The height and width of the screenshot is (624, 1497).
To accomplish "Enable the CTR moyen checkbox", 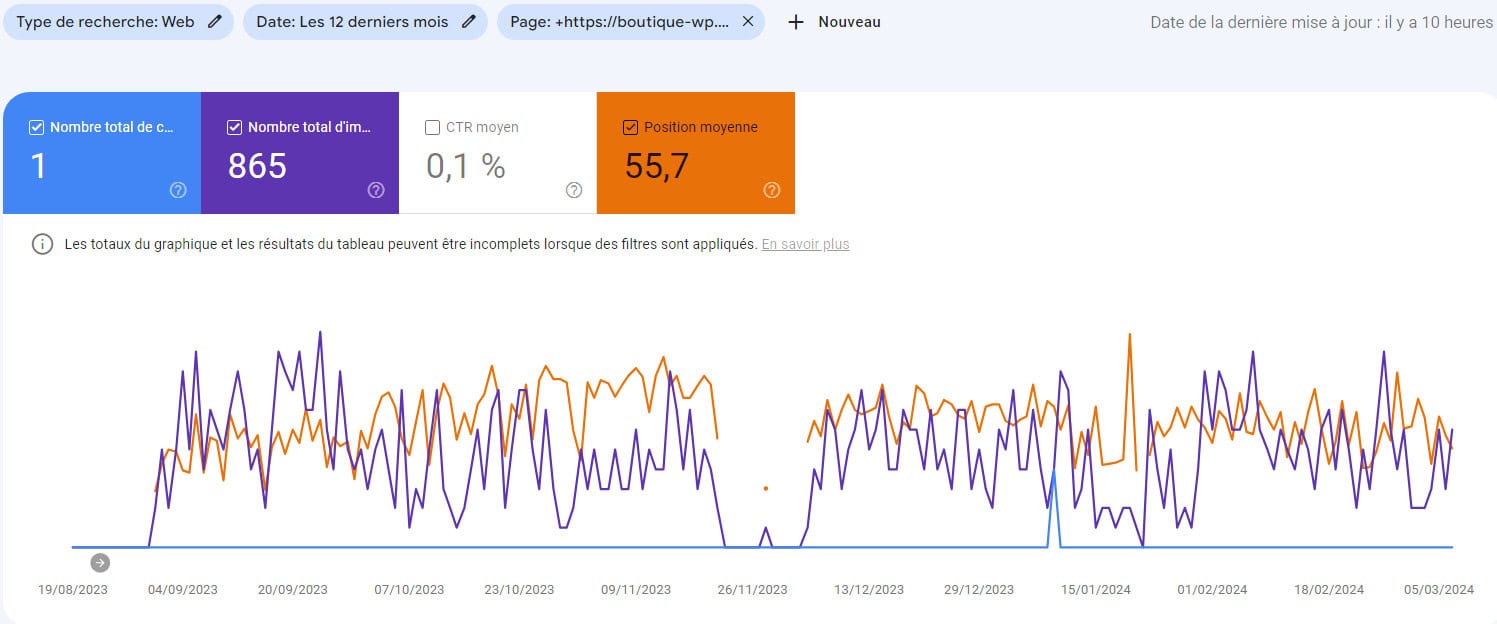I will 433,127.
